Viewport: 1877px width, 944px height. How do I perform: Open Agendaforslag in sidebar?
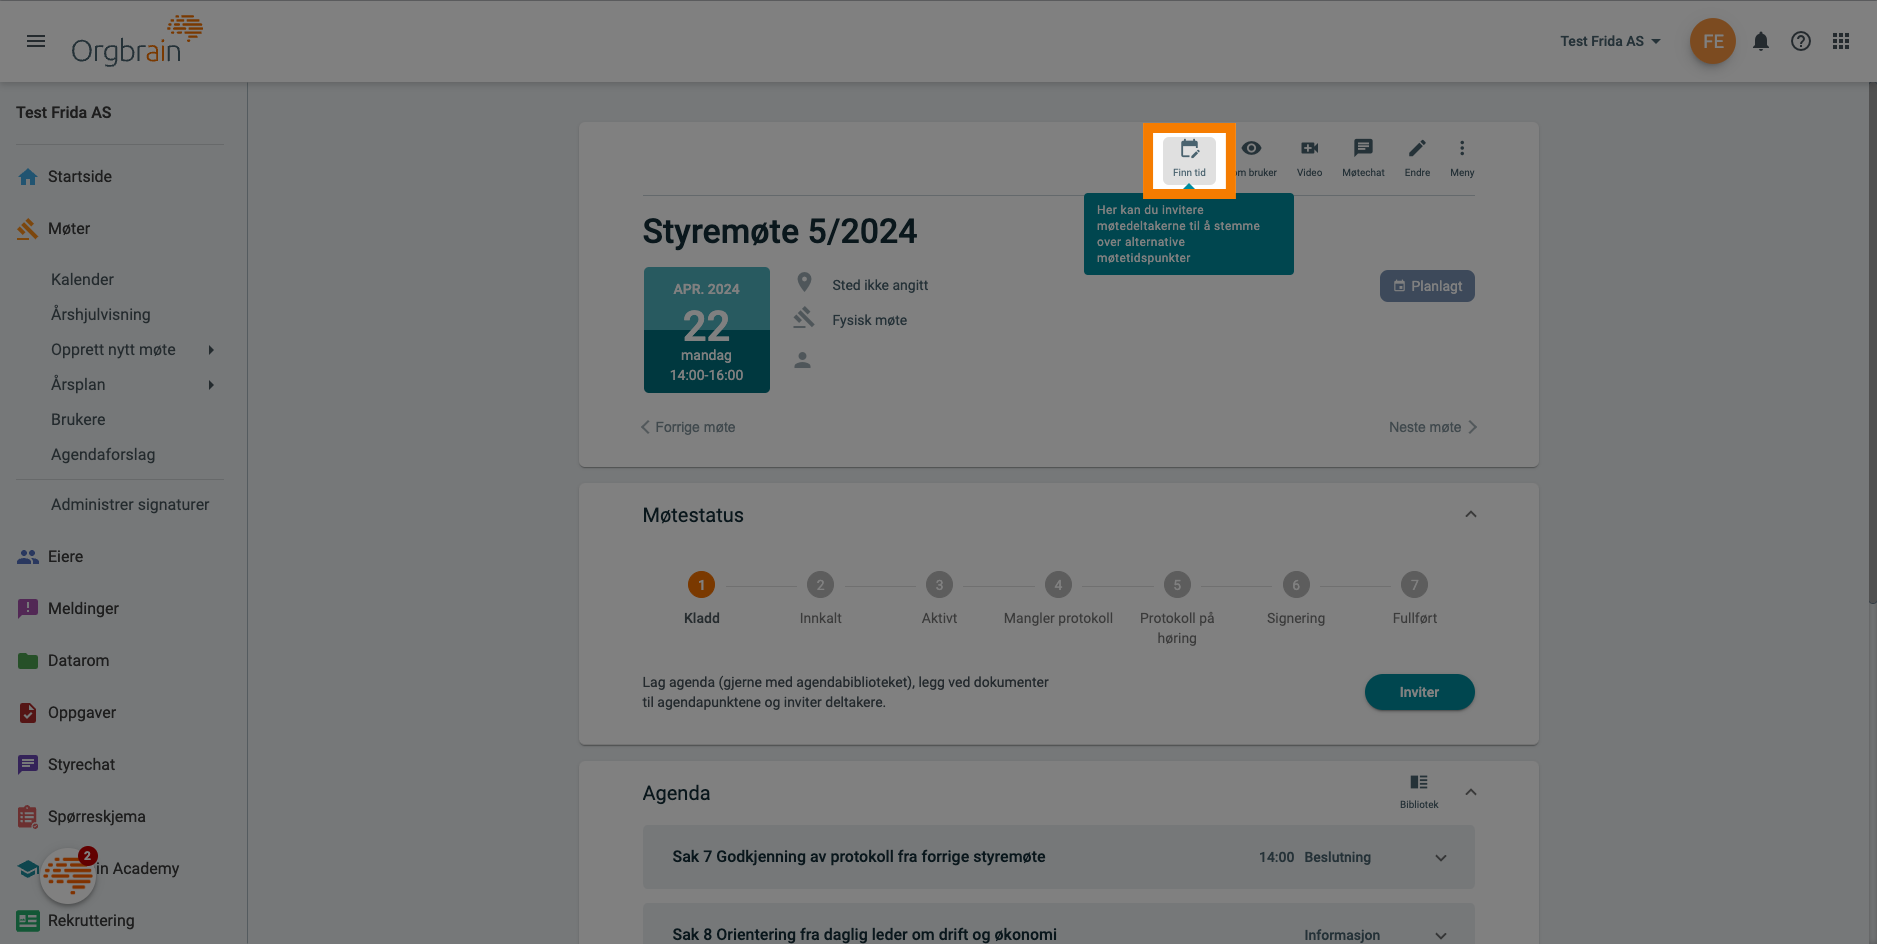(103, 454)
